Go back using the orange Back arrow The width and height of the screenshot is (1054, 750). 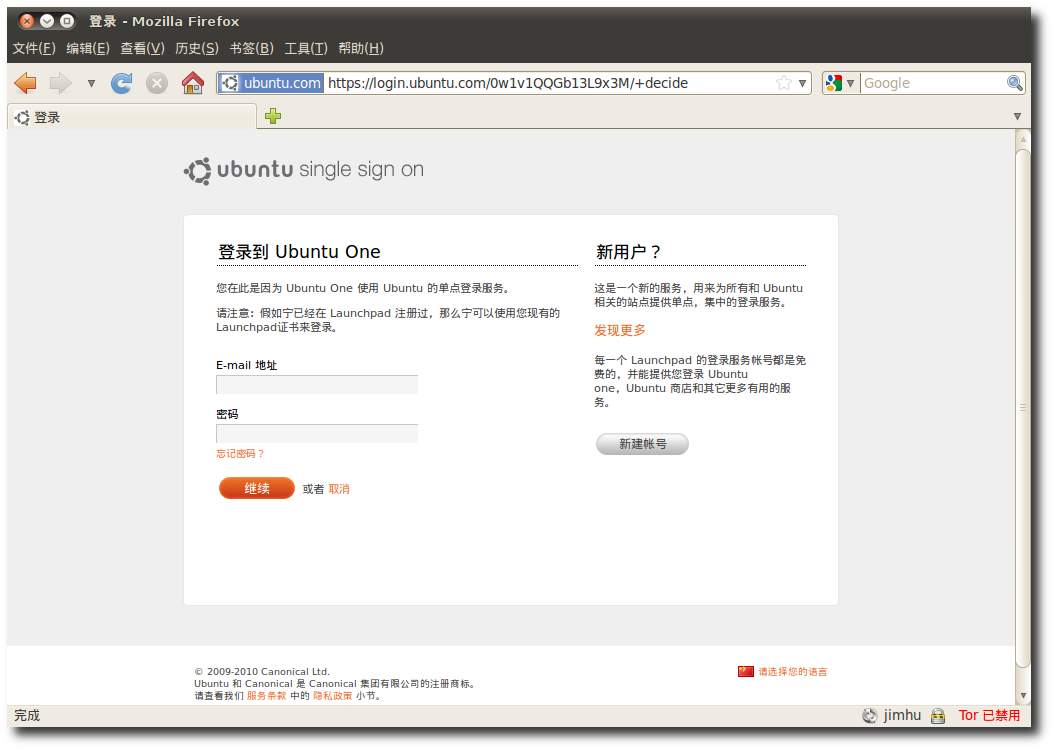(x=26, y=83)
